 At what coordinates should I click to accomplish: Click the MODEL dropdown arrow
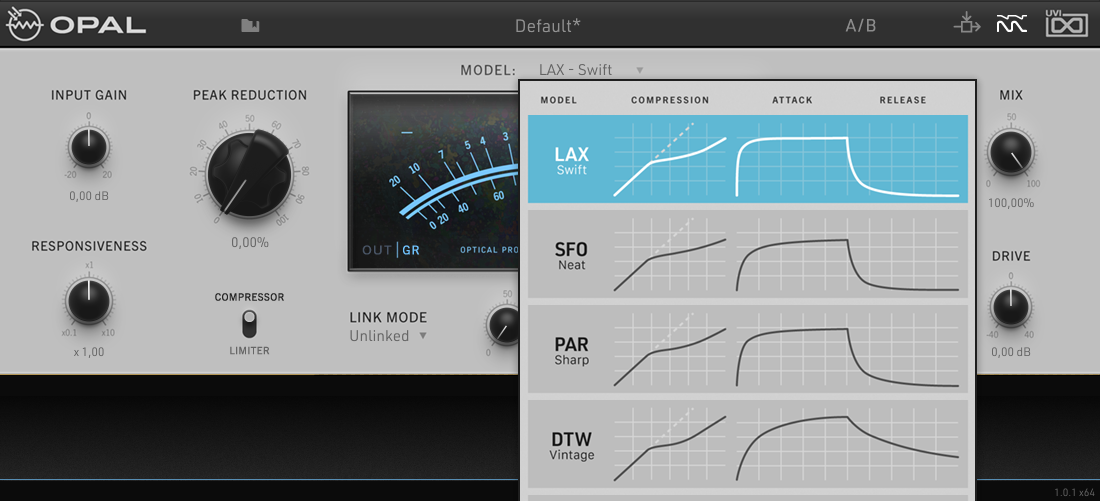point(639,70)
